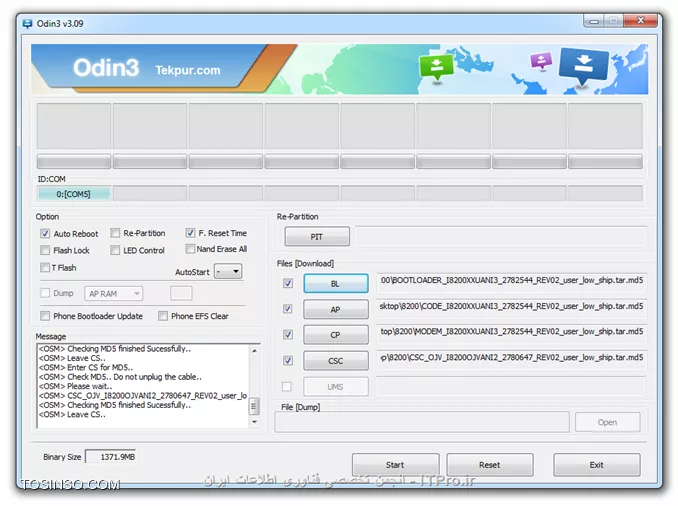
Task: Click the PIT button
Action: pyautogui.click(x=317, y=237)
